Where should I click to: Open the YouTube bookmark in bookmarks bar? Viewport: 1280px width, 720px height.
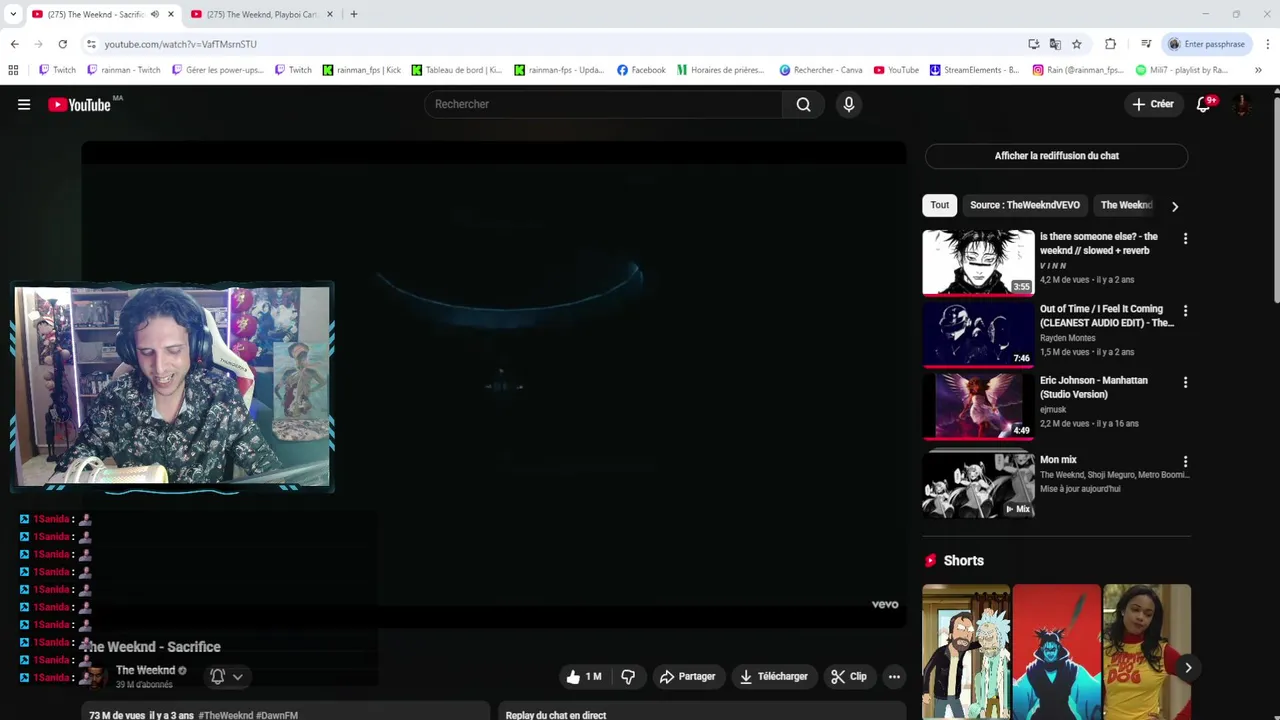tap(896, 70)
